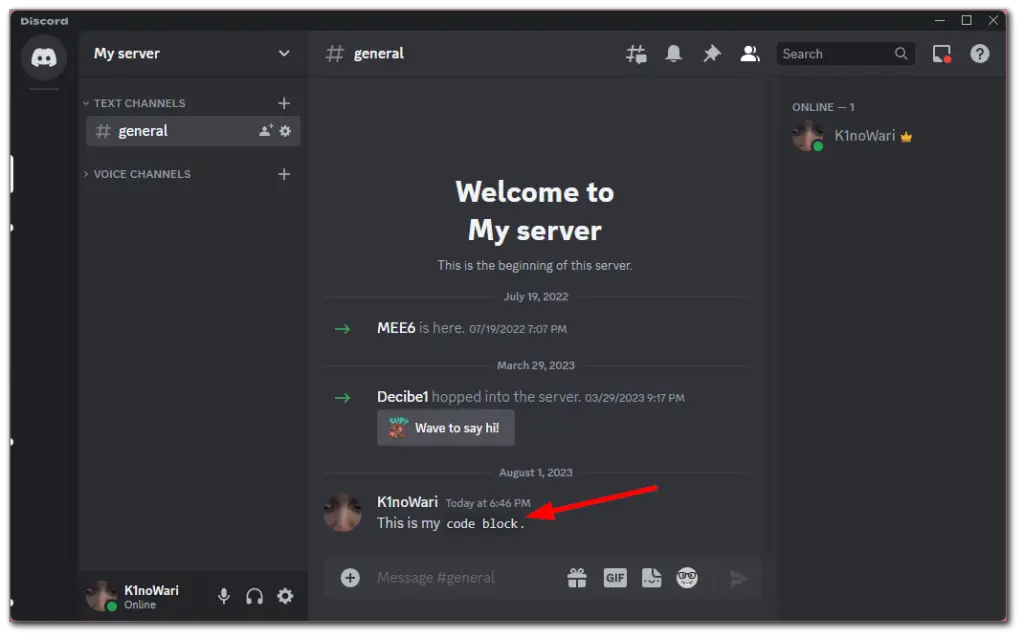The height and width of the screenshot is (639, 1024).
Task: Open the sticker picker
Action: 652,577
